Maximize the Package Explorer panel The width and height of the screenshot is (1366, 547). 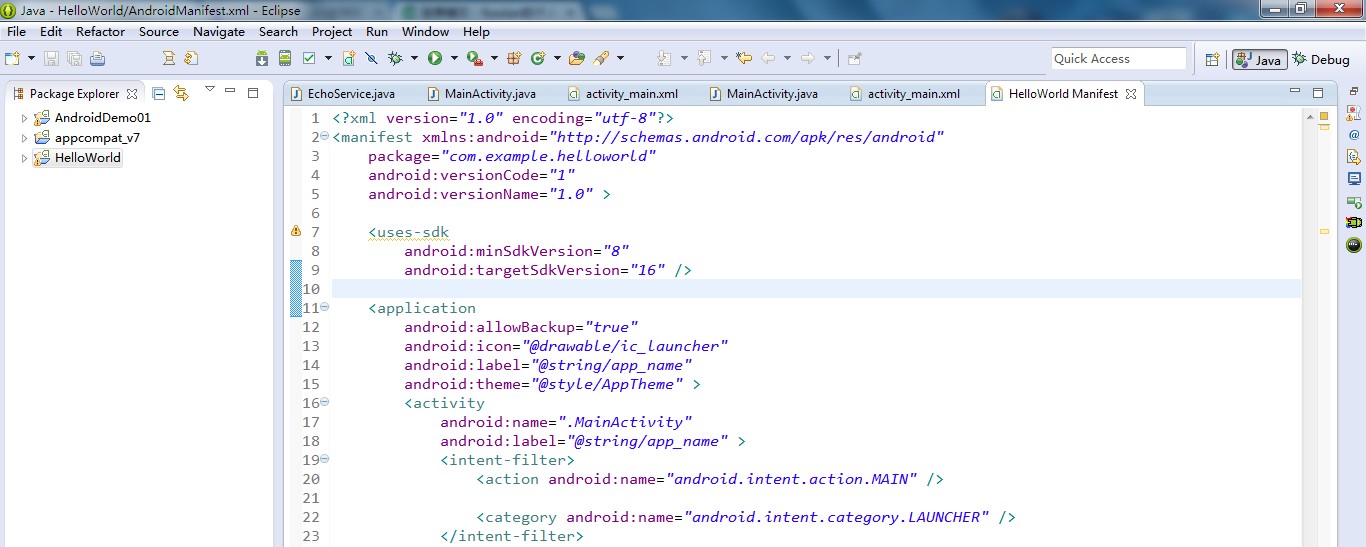coord(253,92)
